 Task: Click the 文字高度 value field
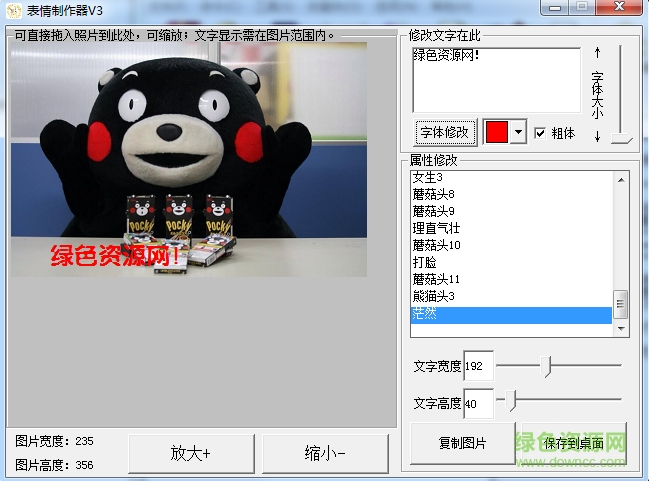[478, 404]
